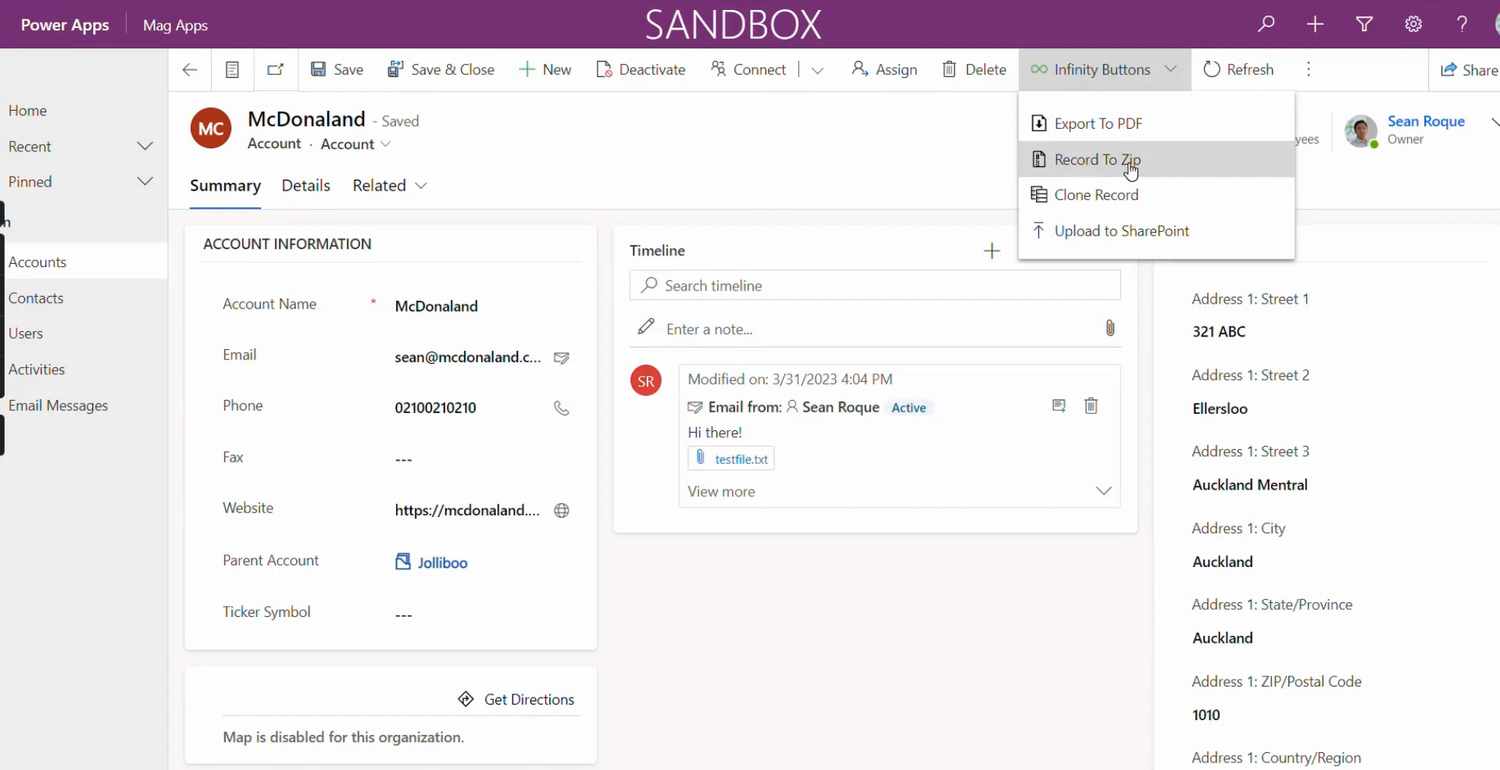Image resolution: width=1500 pixels, height=770 pixels.
Task: Refresh the form
Action: (1238, 70)
